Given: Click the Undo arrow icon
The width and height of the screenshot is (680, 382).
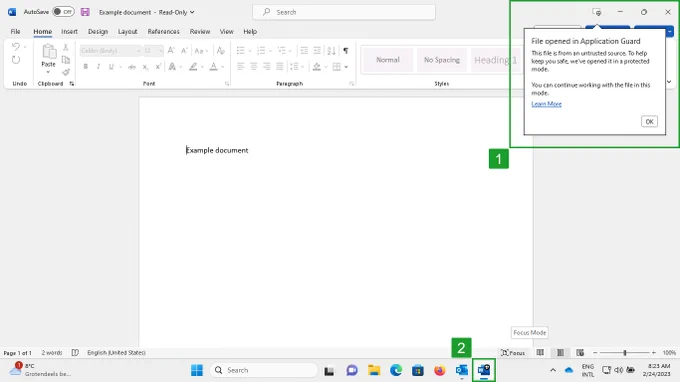Looking at the screenshot, I should [x=16, y=46].
